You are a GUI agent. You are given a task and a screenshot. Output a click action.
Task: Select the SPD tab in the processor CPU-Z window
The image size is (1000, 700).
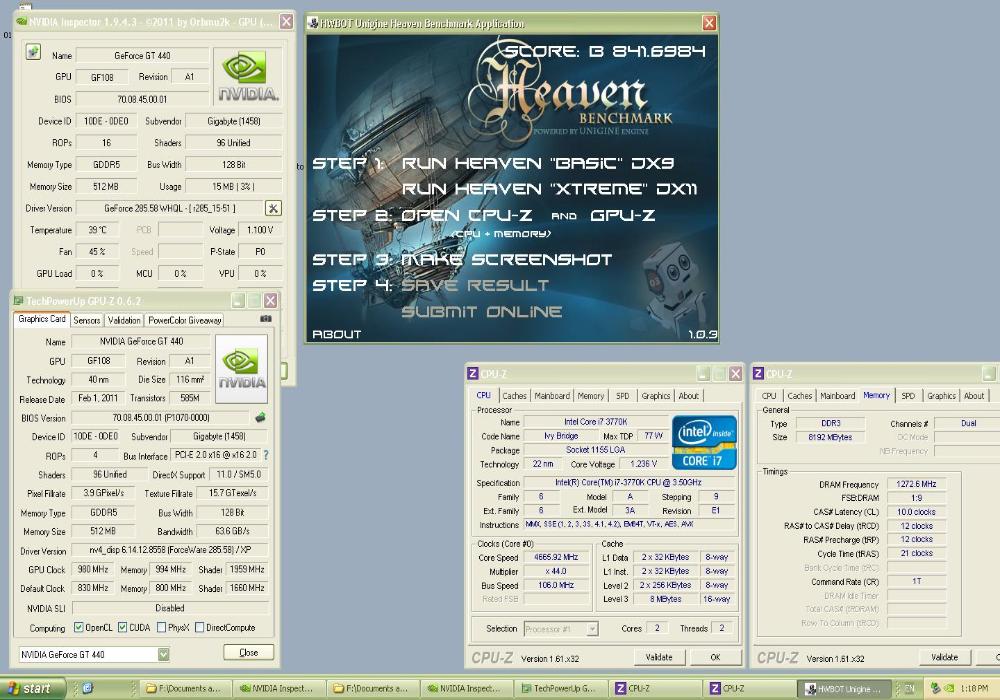tap(622, 396)
